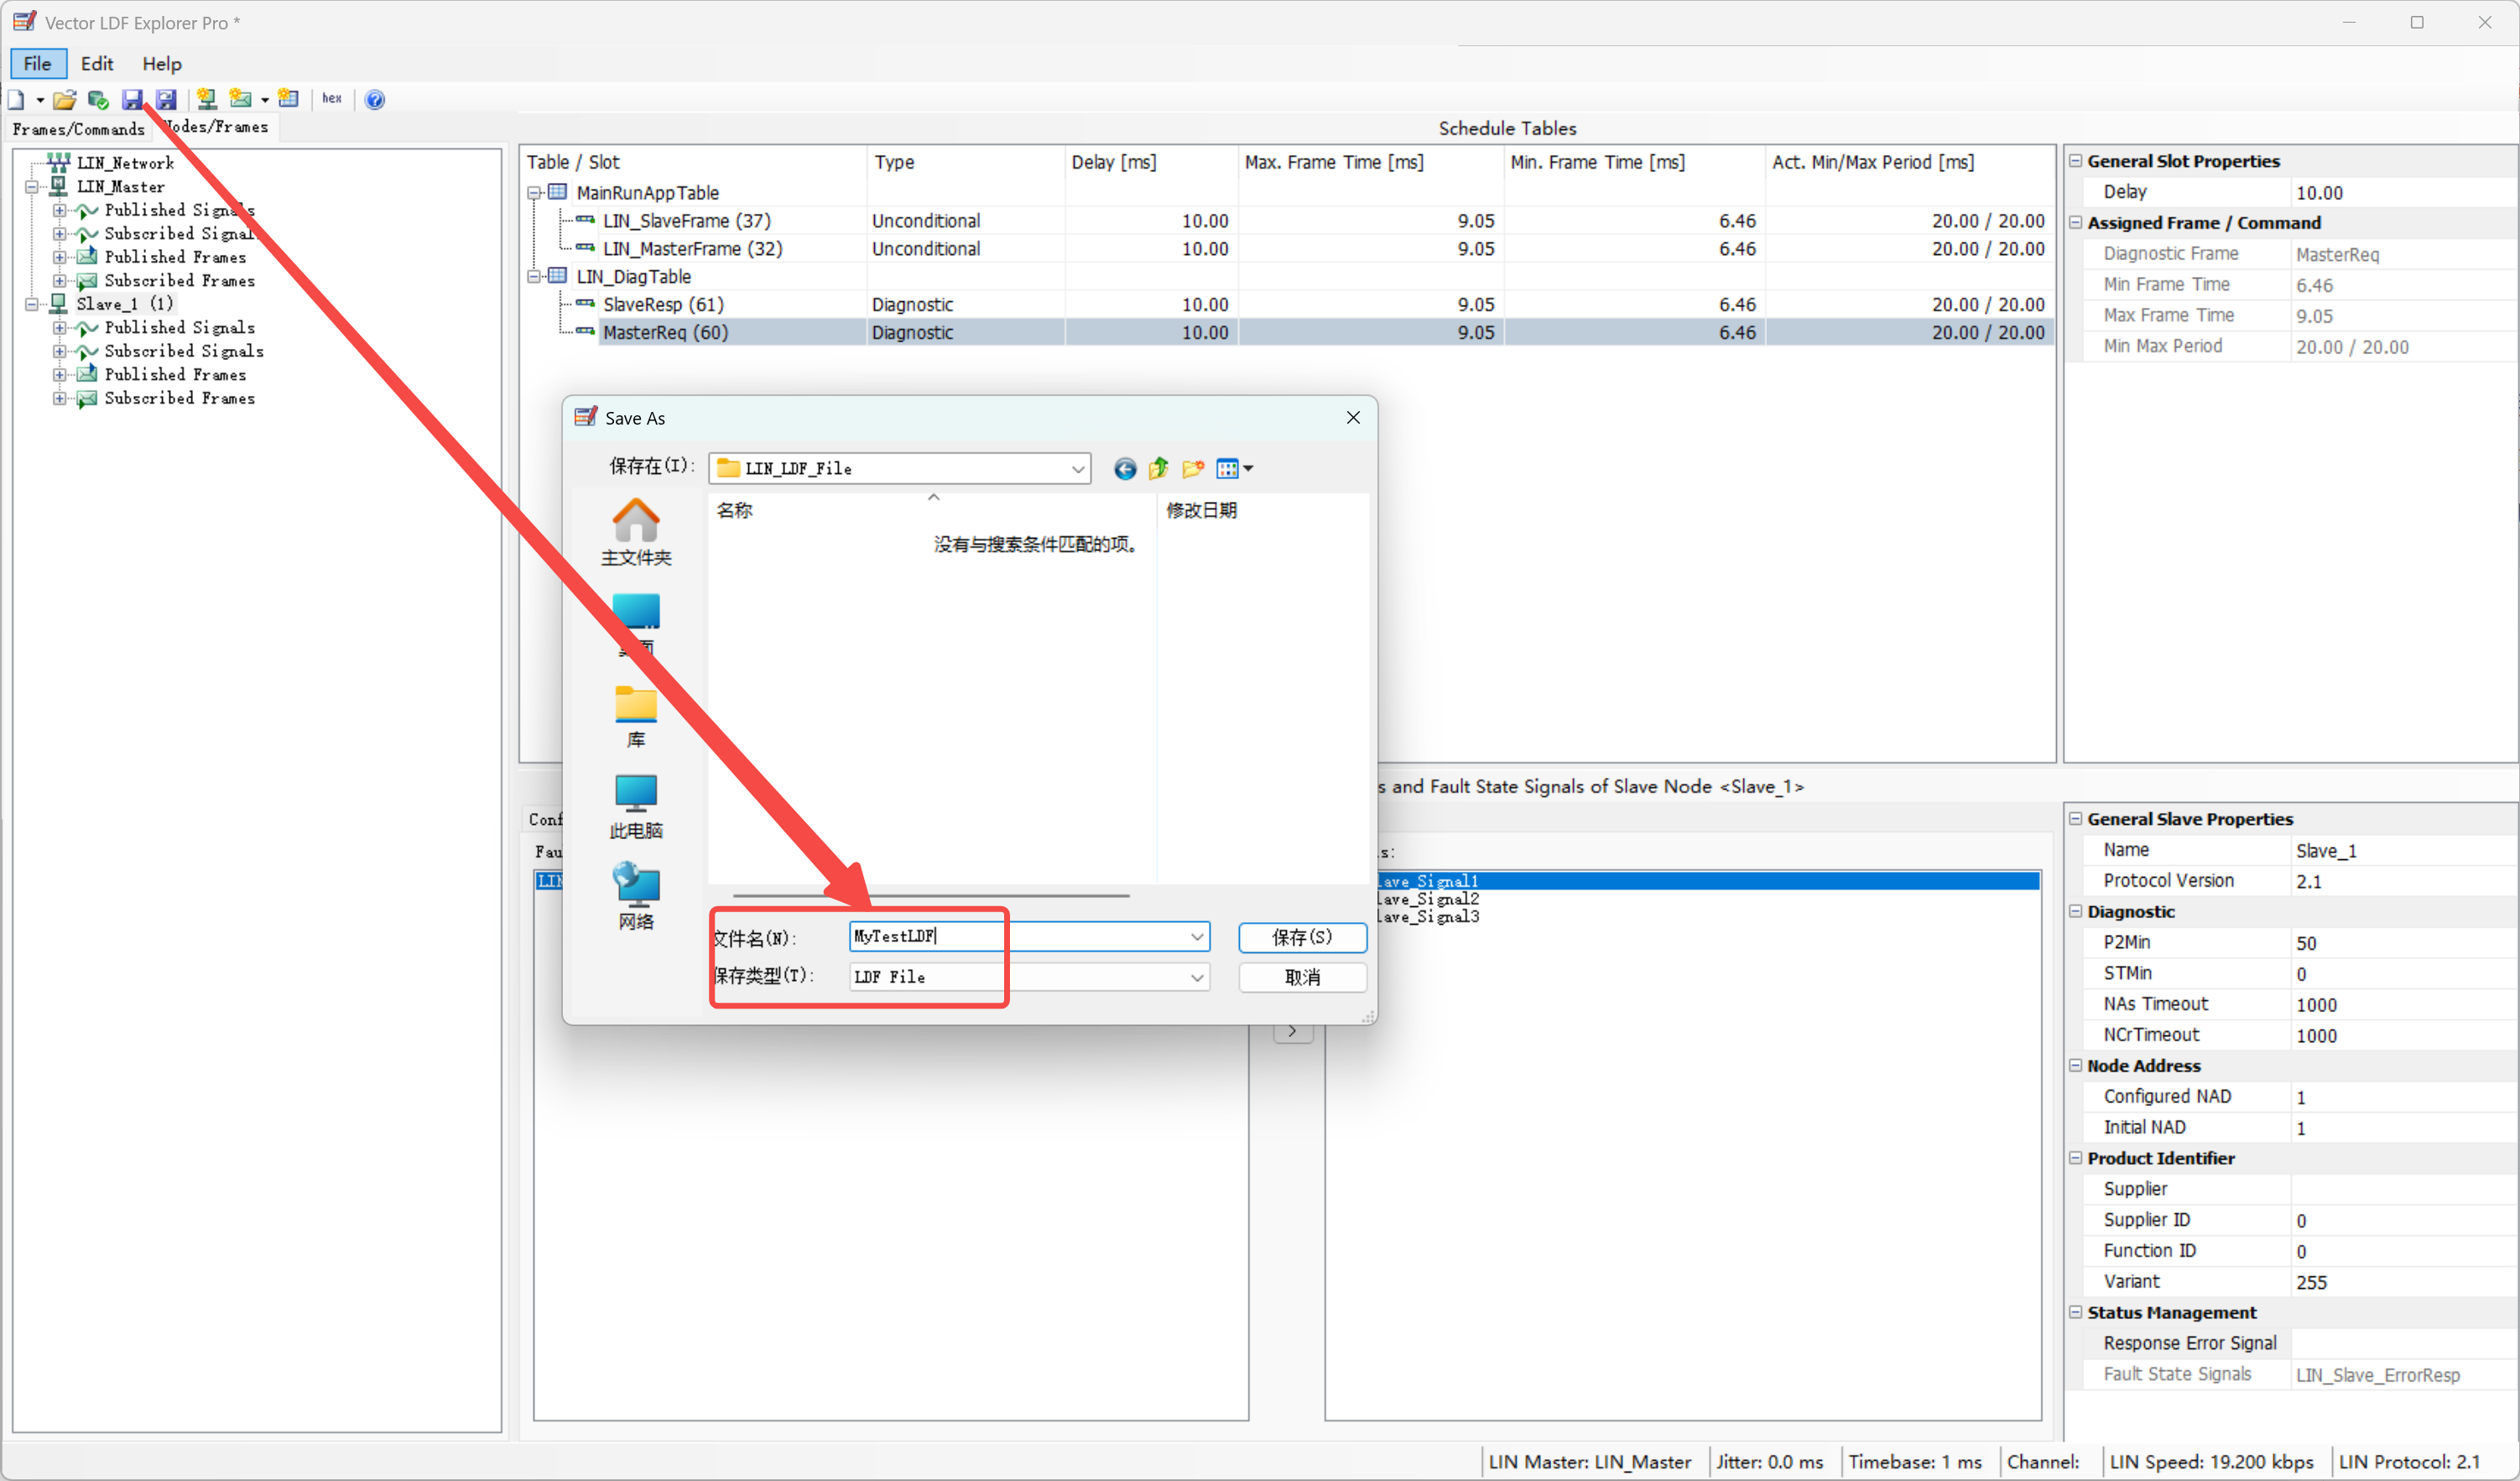
Task: Collapse the Node Address section
Action: pyautogui.click(x=2077, y=1066)
